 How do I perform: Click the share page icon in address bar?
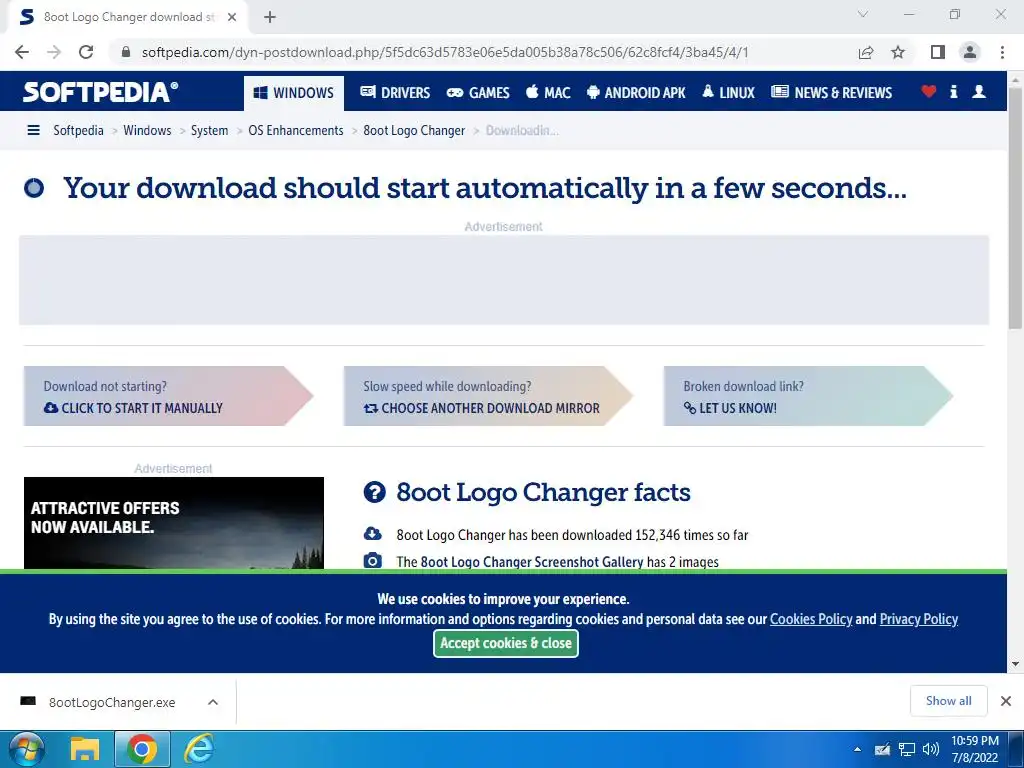pyautogui.click(x=866, y=52)
